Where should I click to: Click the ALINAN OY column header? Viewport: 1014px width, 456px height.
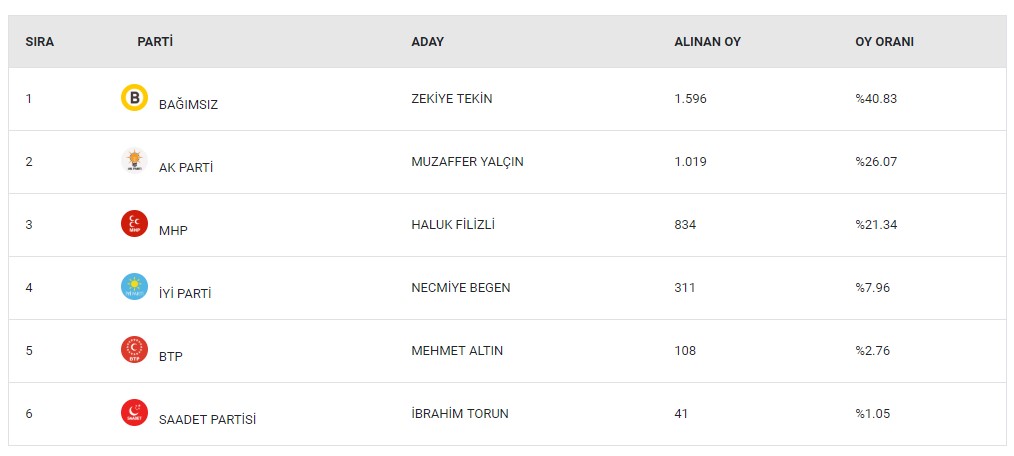click(x=707, y=42)
